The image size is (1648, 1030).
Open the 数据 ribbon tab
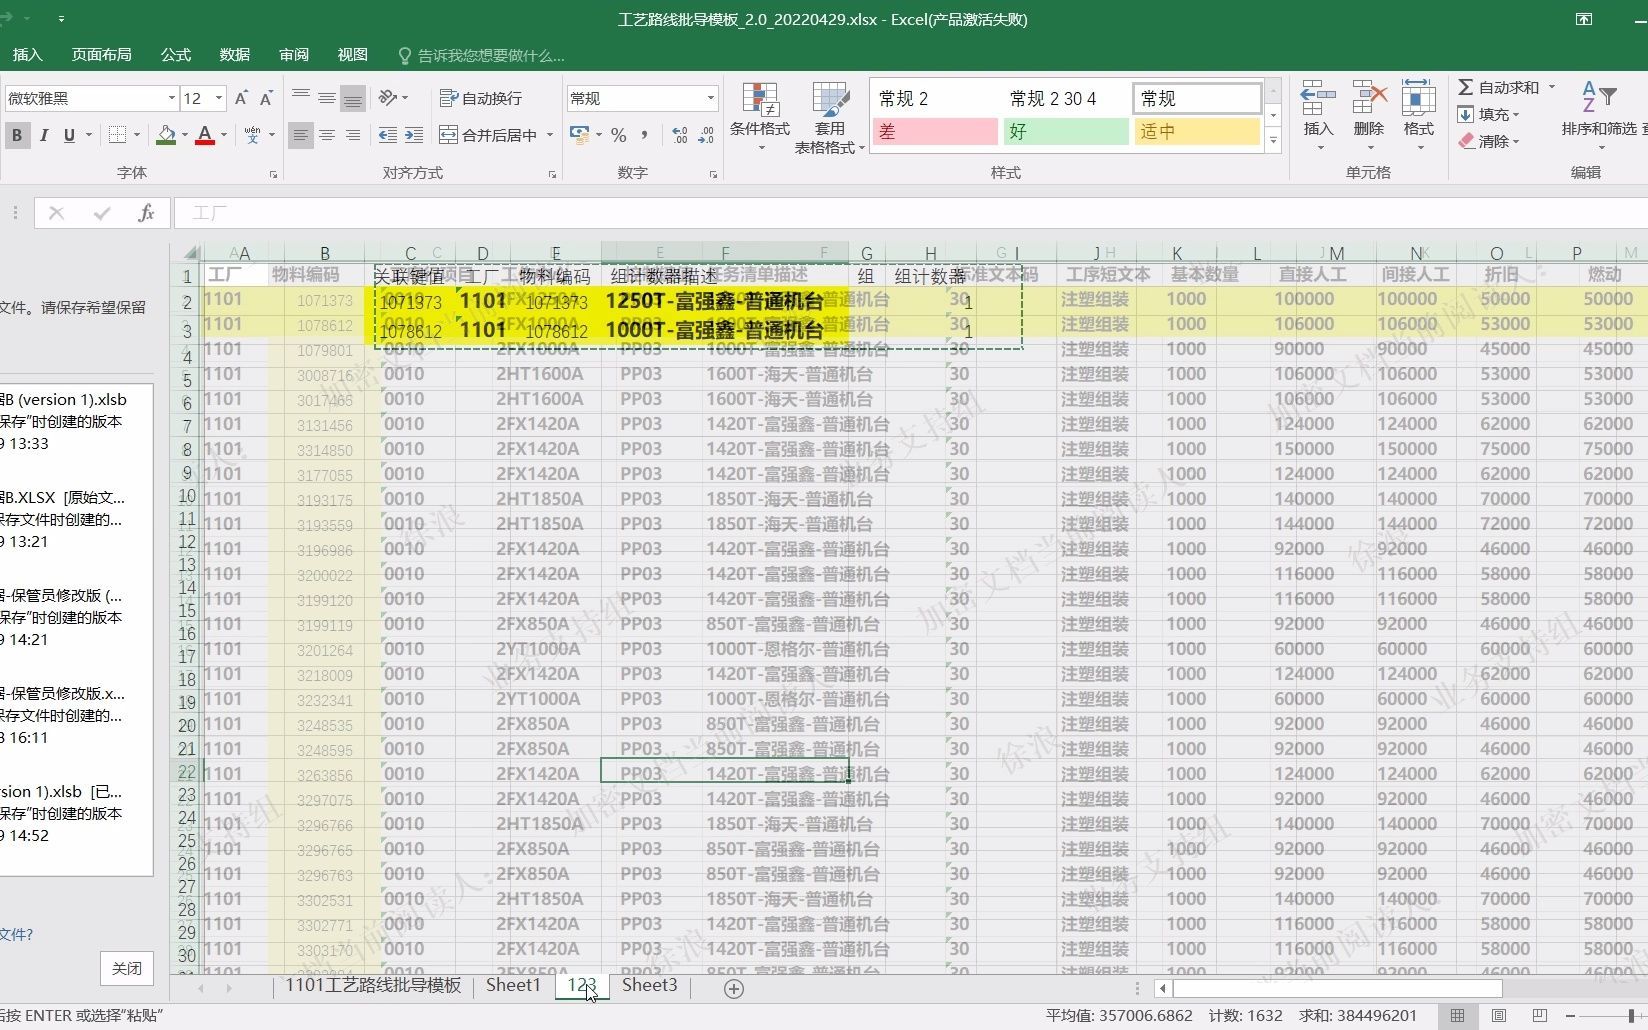[x=235, y=55]
